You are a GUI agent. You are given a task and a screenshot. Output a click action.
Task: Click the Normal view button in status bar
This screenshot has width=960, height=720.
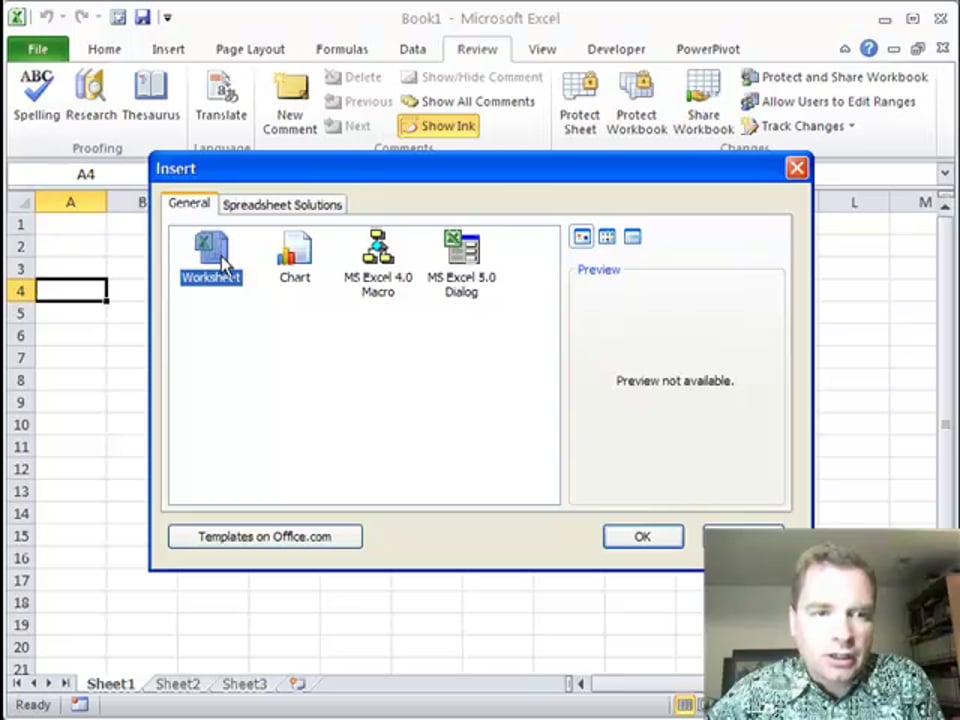point(684,705)
